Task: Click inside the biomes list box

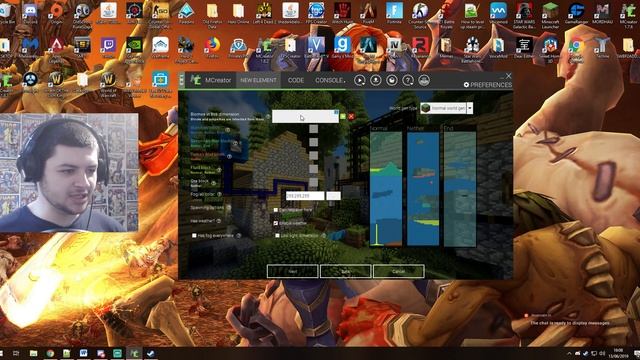Action: click(305, 116)
